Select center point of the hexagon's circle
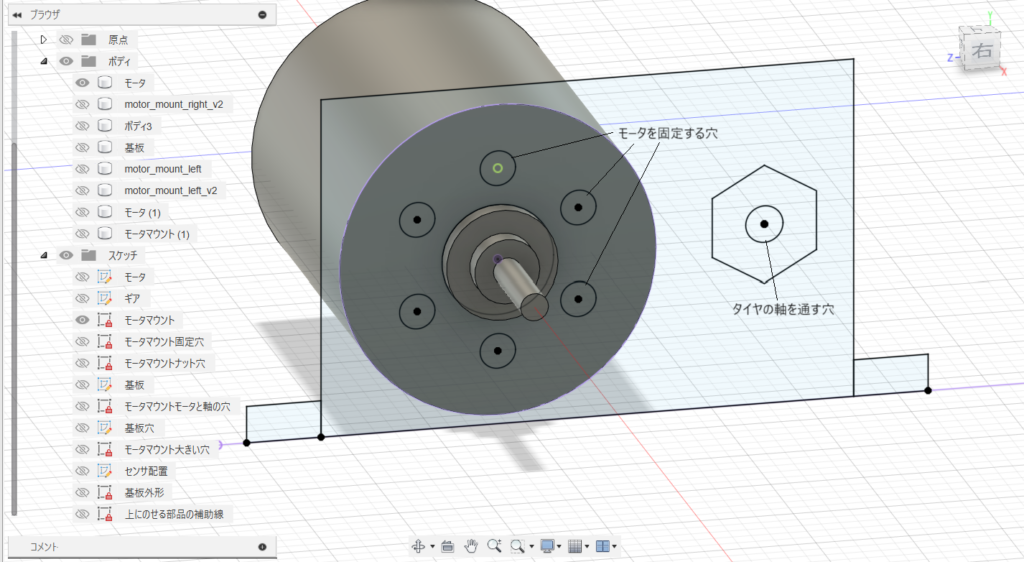1024x562 pixels. coord(764,224)
